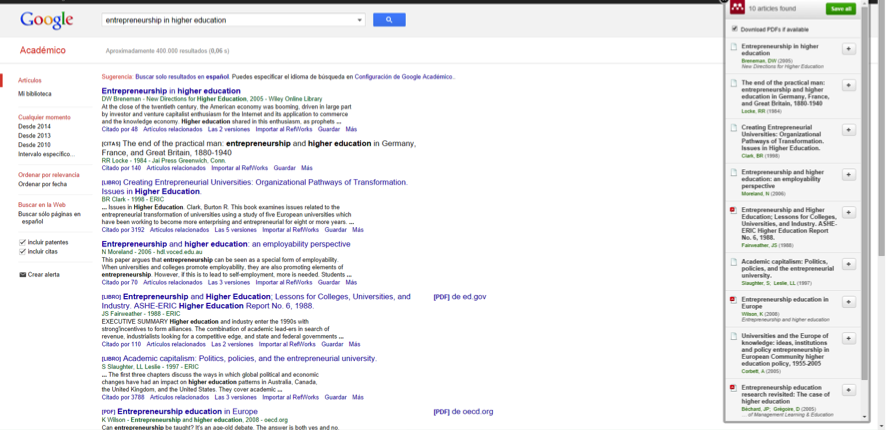Click 'Crear alerta' link
This screenshot has height=430, width=886.
pyautogui.click(x=44, y=275)
